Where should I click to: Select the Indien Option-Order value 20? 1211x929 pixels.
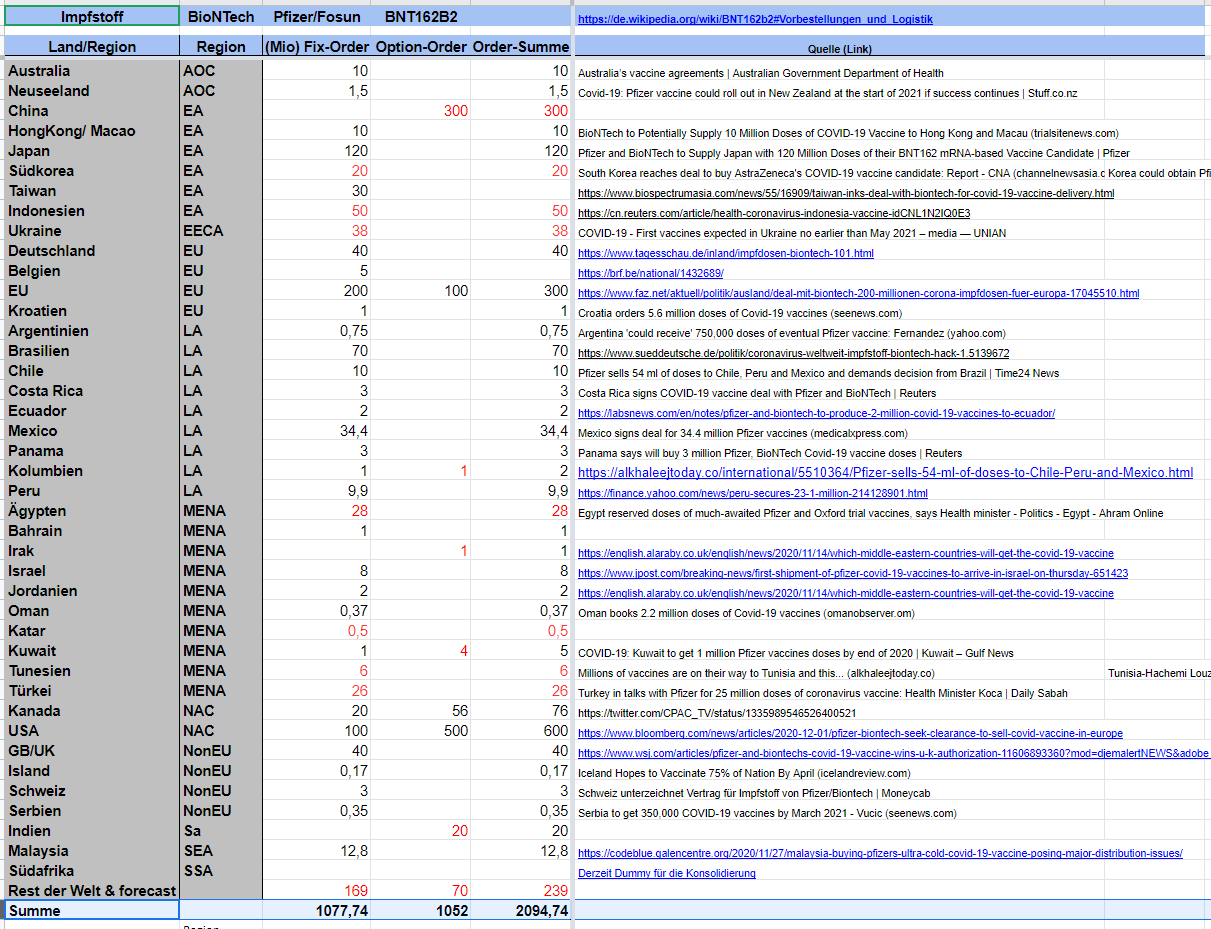pyautogui.click(x=421, y=831)
